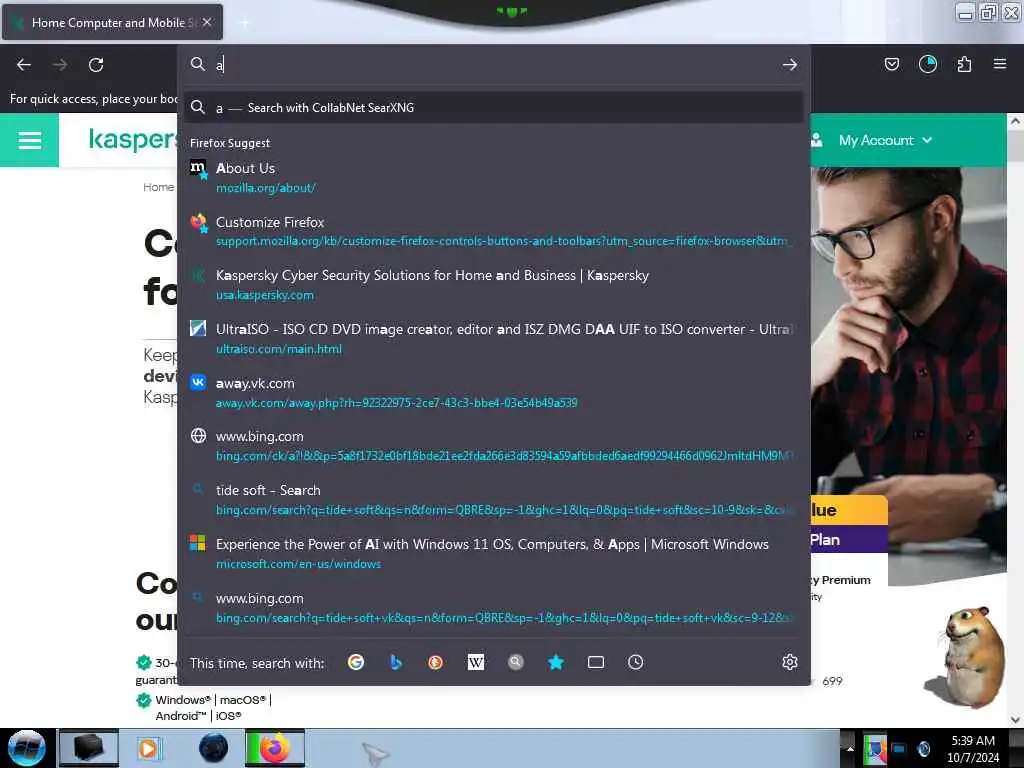Select the Home Computer and Mobile tab
This screenshot has height=768, width=1024.
[x=112, y=22]
